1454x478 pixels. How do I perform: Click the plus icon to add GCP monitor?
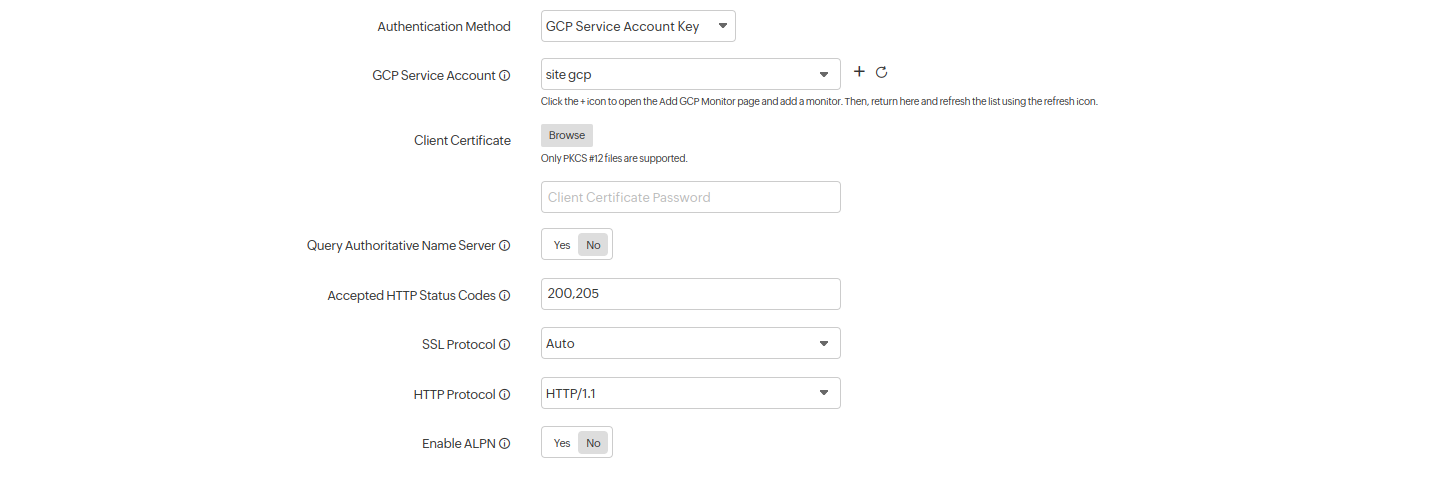[859, 72]
